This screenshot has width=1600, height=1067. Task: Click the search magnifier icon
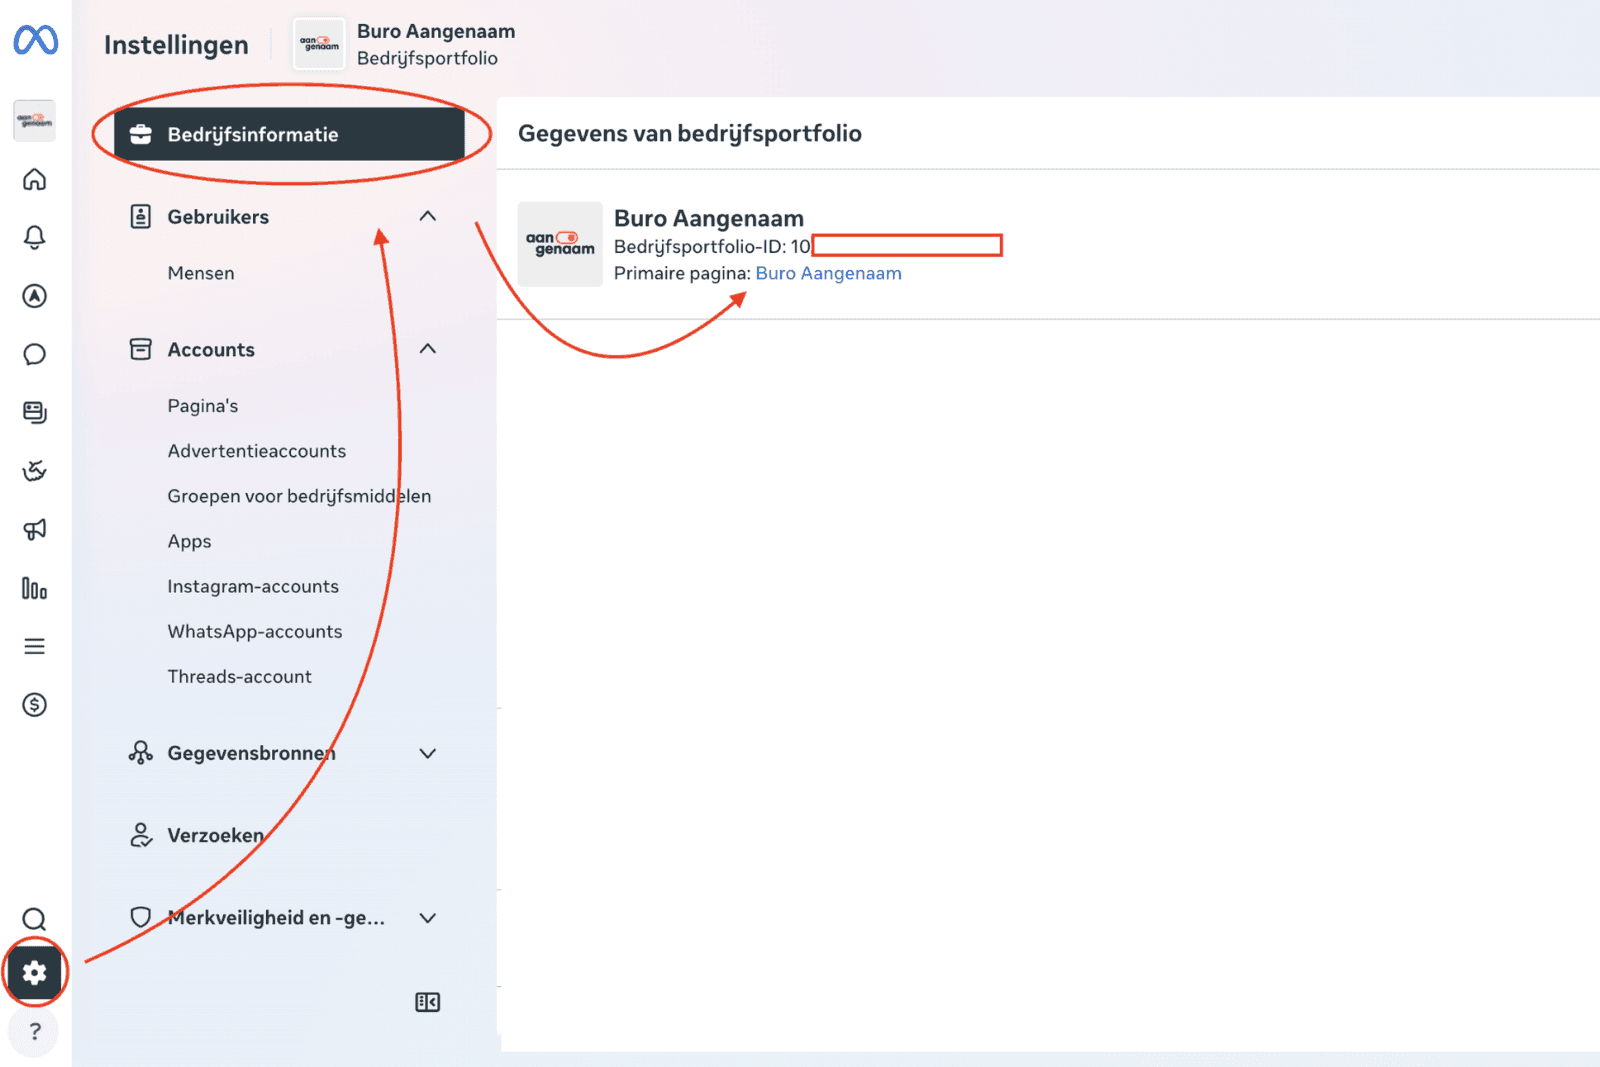click(x=35, y=919)
